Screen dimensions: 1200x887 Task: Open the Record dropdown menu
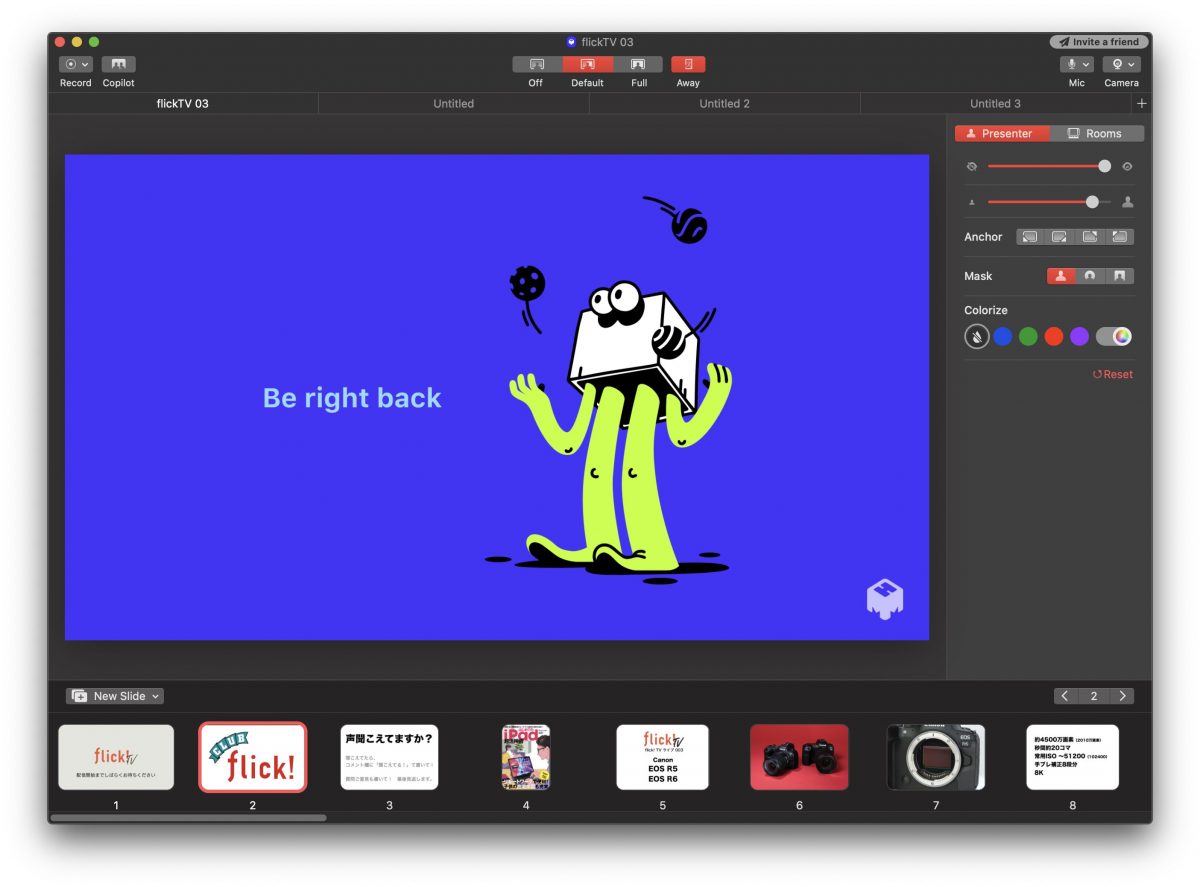(76, 65)
